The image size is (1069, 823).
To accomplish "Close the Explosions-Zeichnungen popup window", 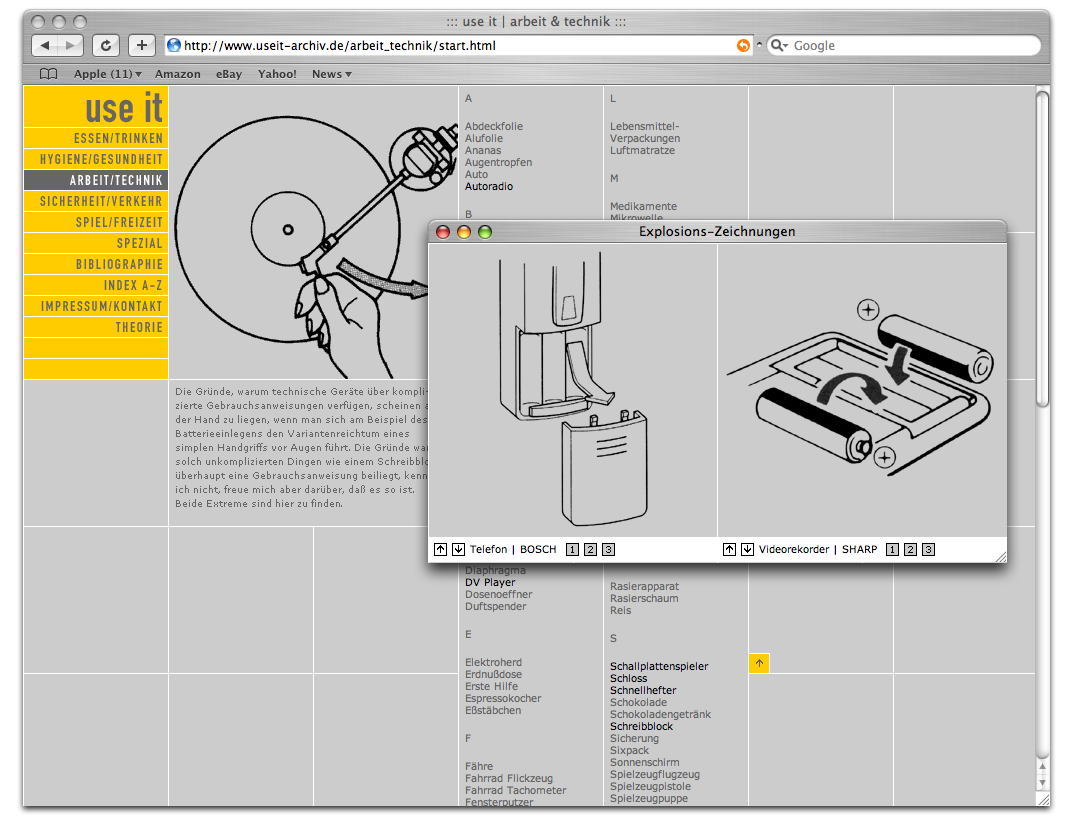I will [x=443, y=232].
